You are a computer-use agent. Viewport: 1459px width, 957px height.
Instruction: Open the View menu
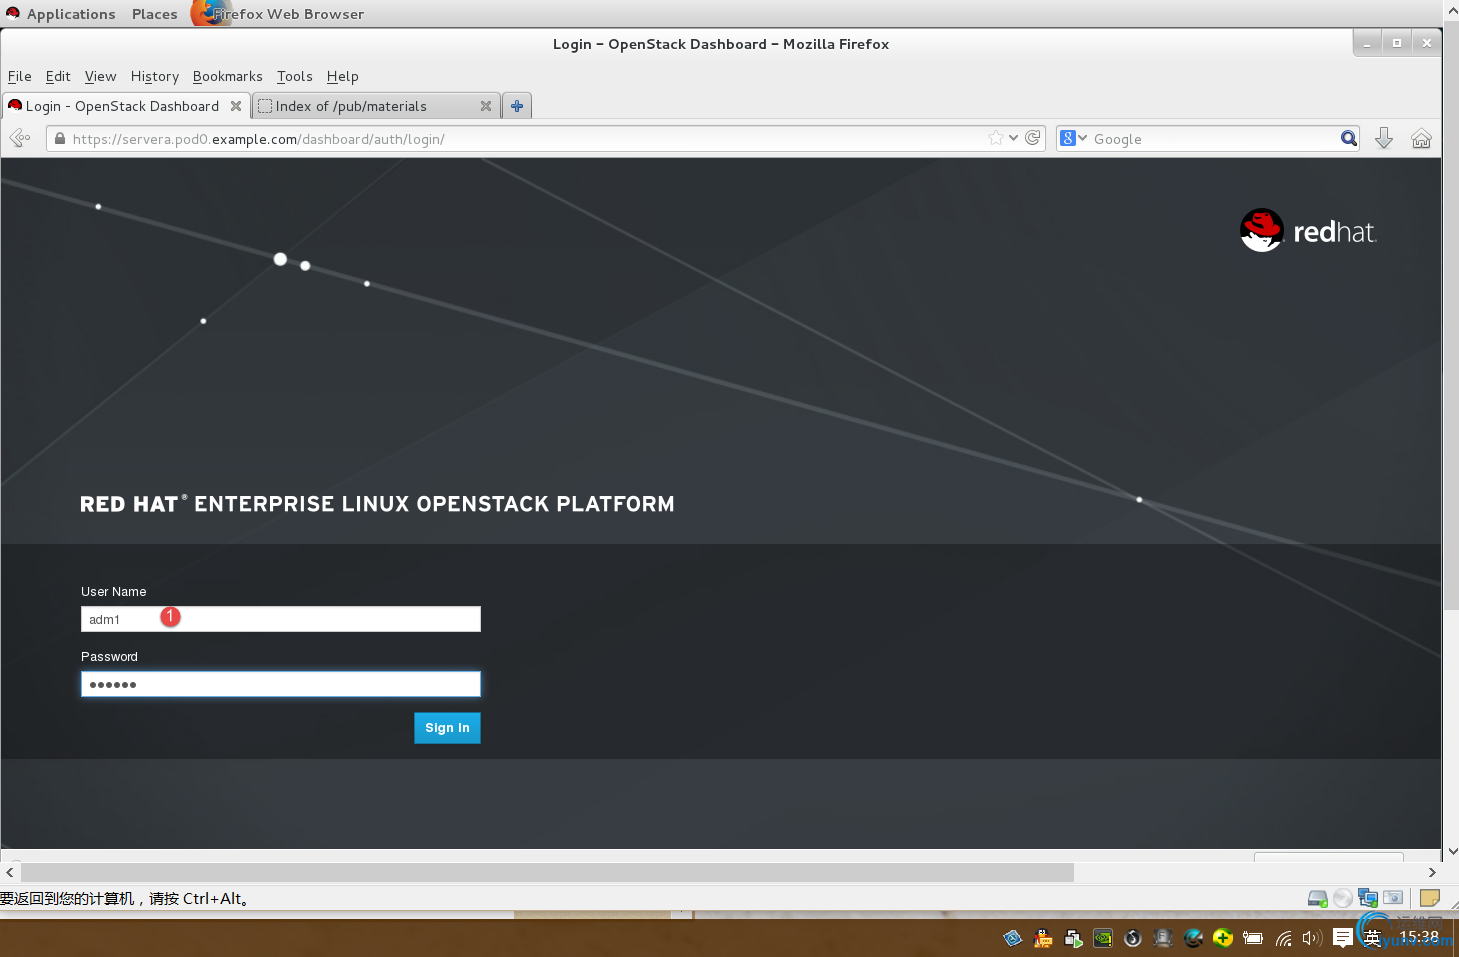100,76
